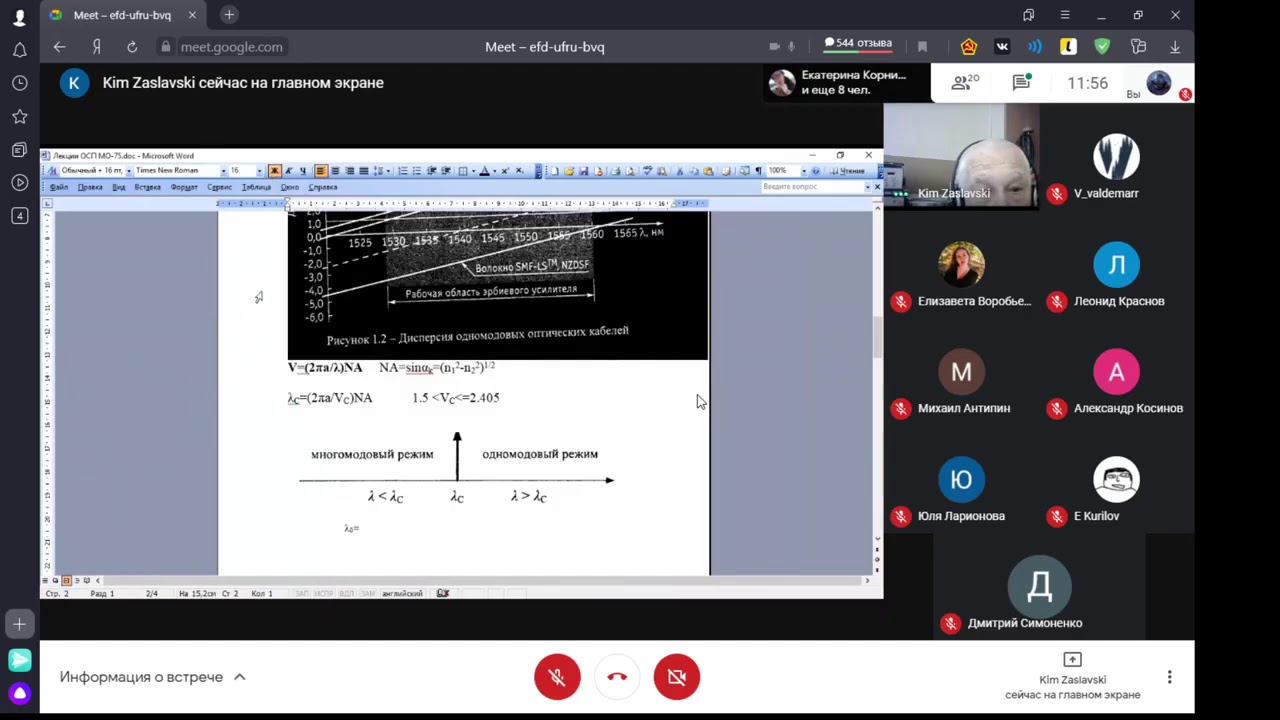Open '544 отзыва' site reviews

point(858,44)
